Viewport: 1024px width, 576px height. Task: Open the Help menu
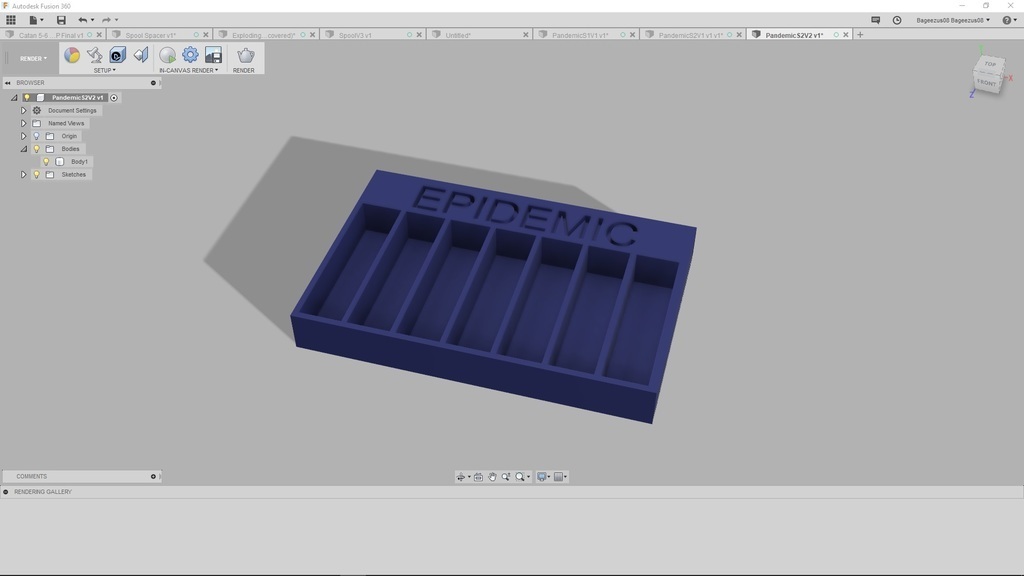[1010, 20]
